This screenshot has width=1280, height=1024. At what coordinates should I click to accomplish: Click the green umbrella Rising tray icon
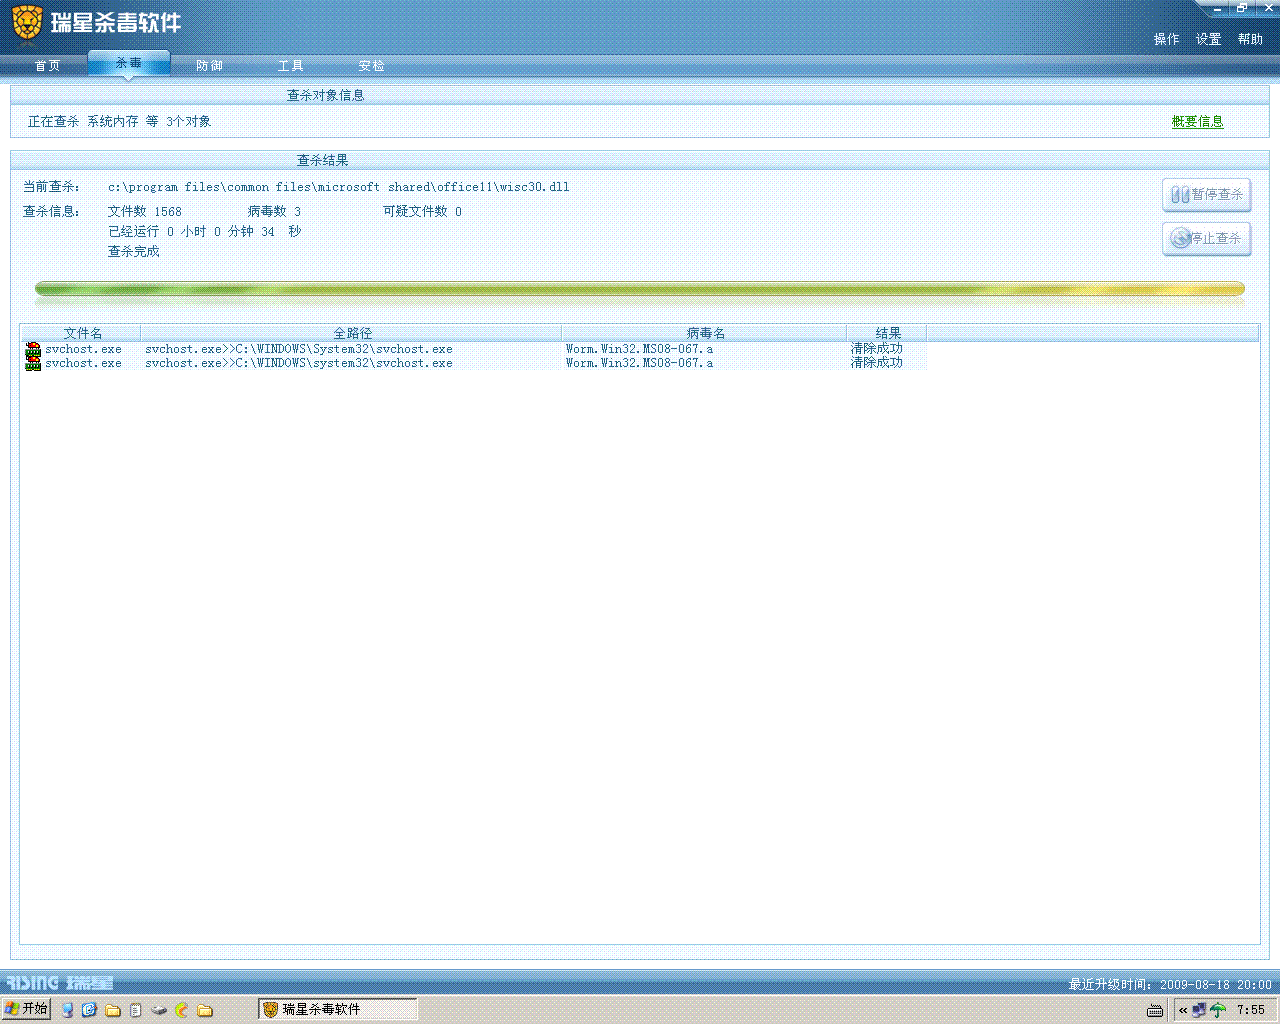click(x=1217, y=1010)
